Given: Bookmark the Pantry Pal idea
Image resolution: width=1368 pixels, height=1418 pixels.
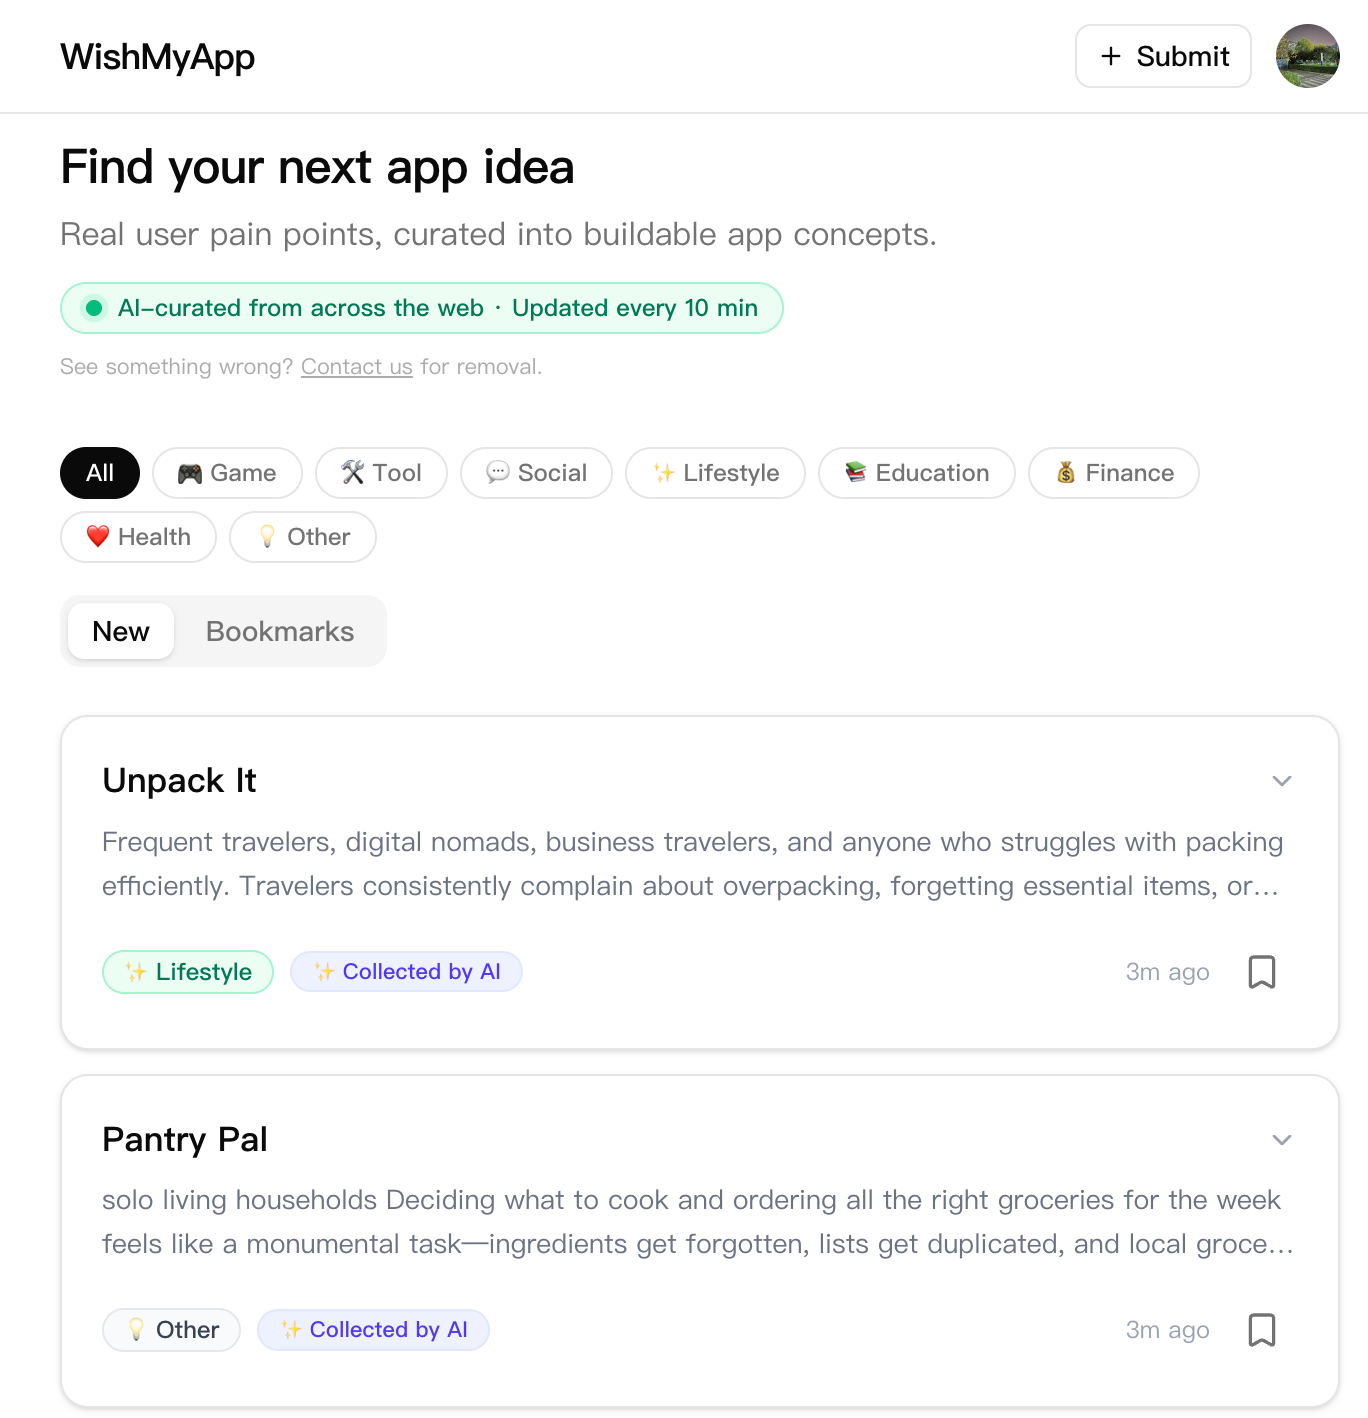Looking at the screenshot, I should click(x=1261, y=1330).
